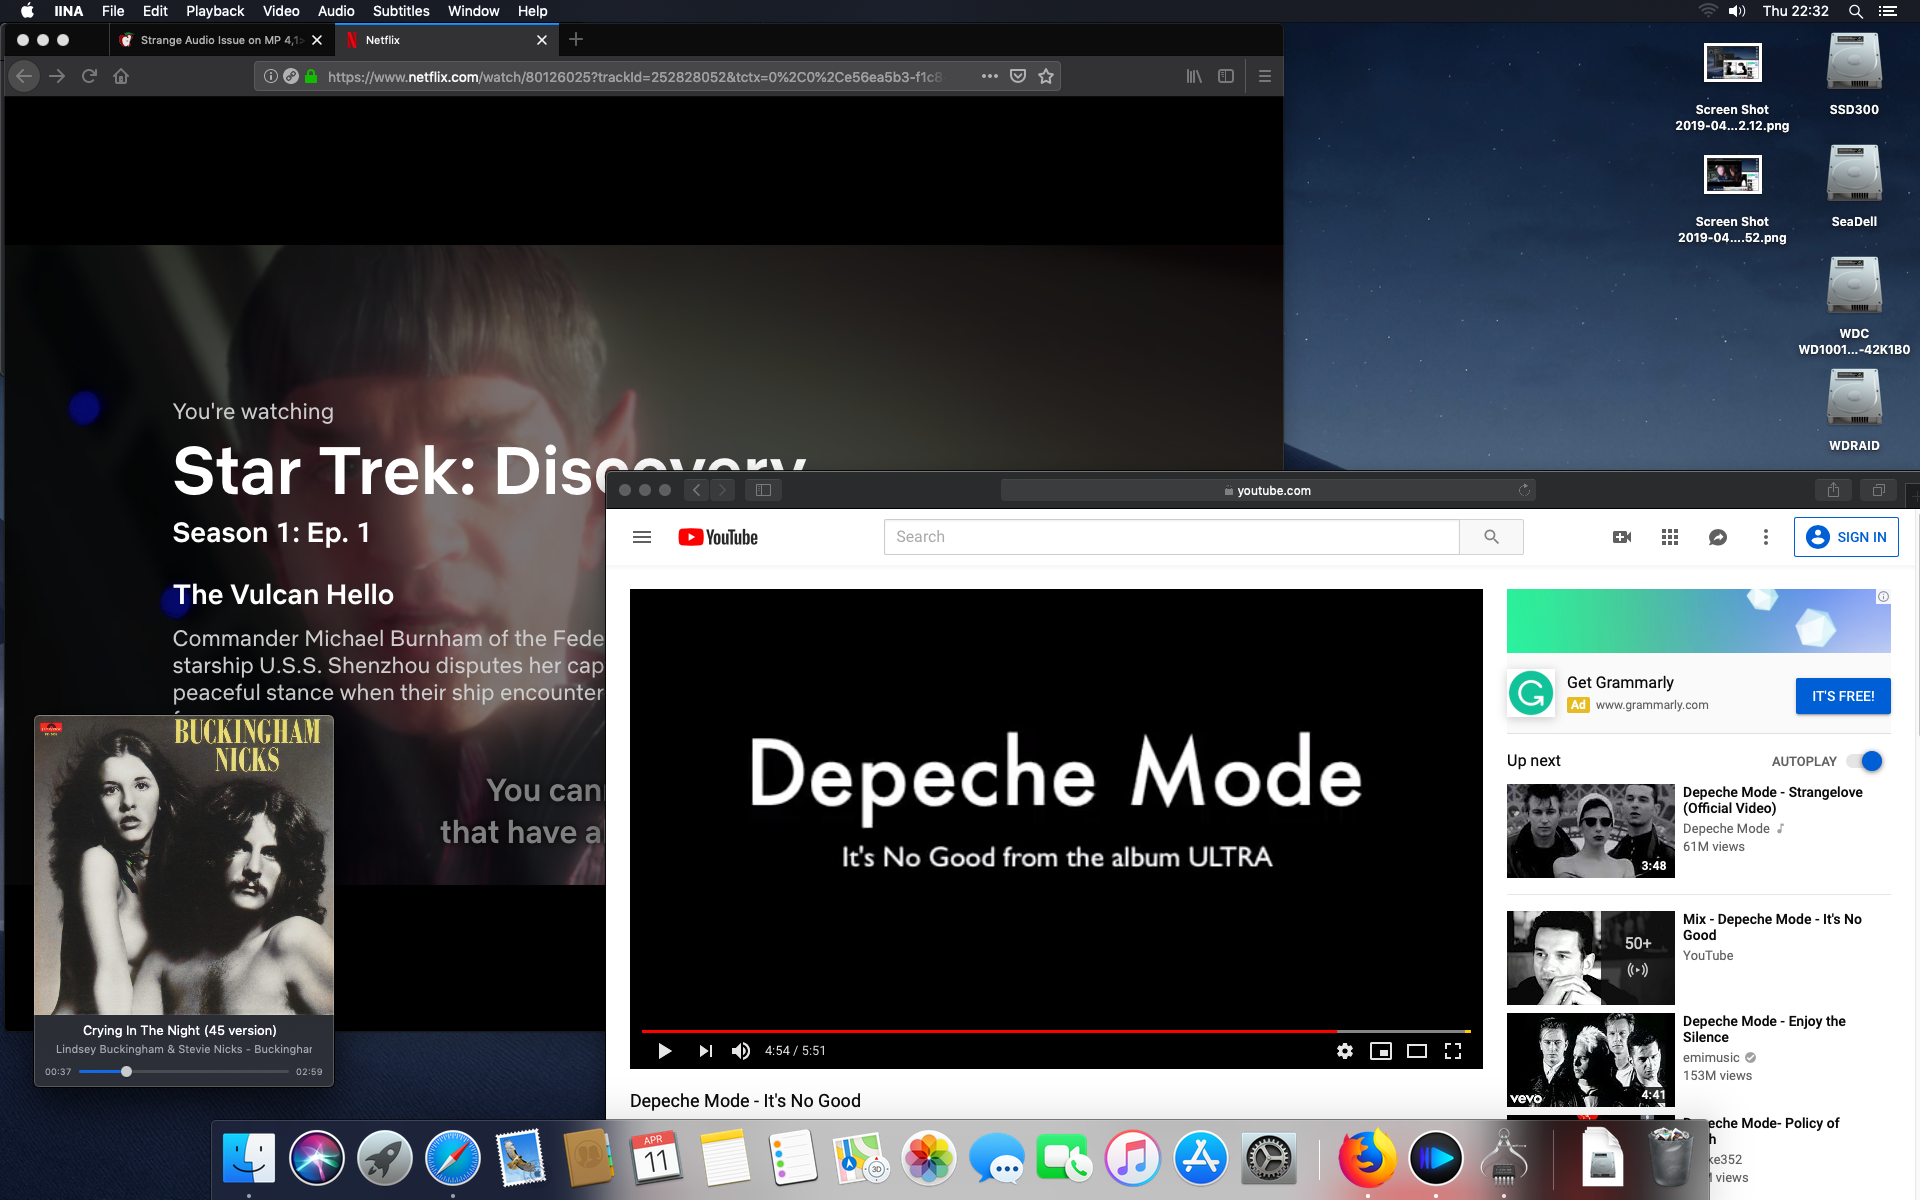Reload the Netflix page in Firefox
Screen dimensions: 1920x1200
pos(89,76)
